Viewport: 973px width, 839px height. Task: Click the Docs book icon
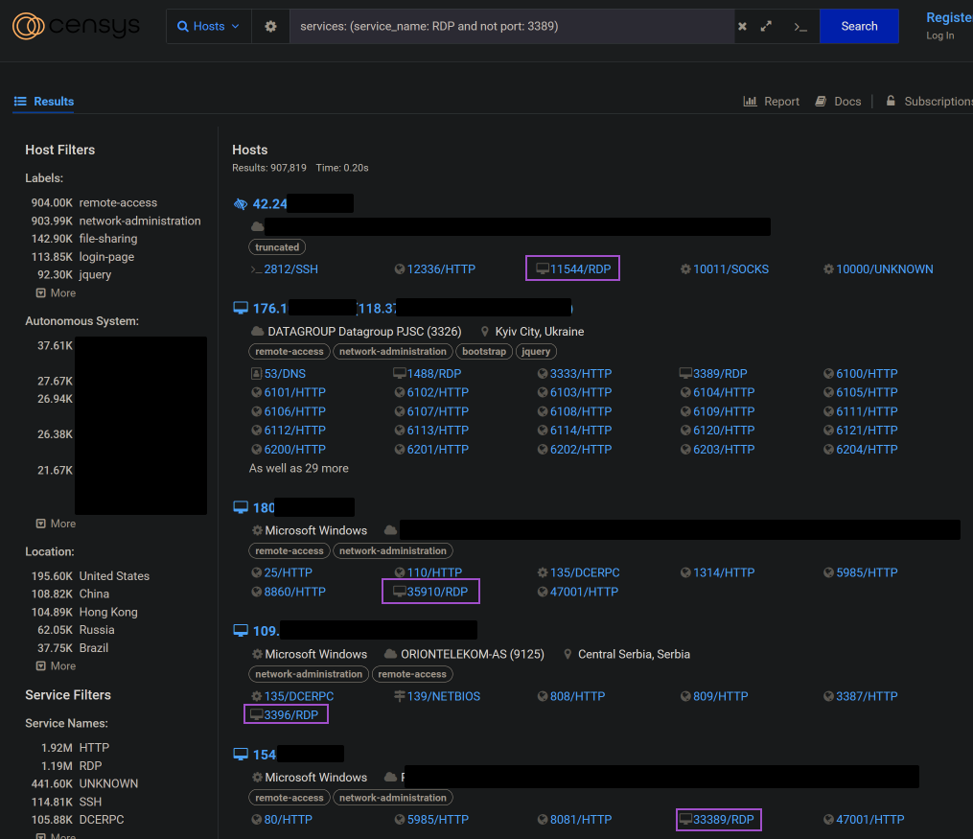[x=820, y=101]
